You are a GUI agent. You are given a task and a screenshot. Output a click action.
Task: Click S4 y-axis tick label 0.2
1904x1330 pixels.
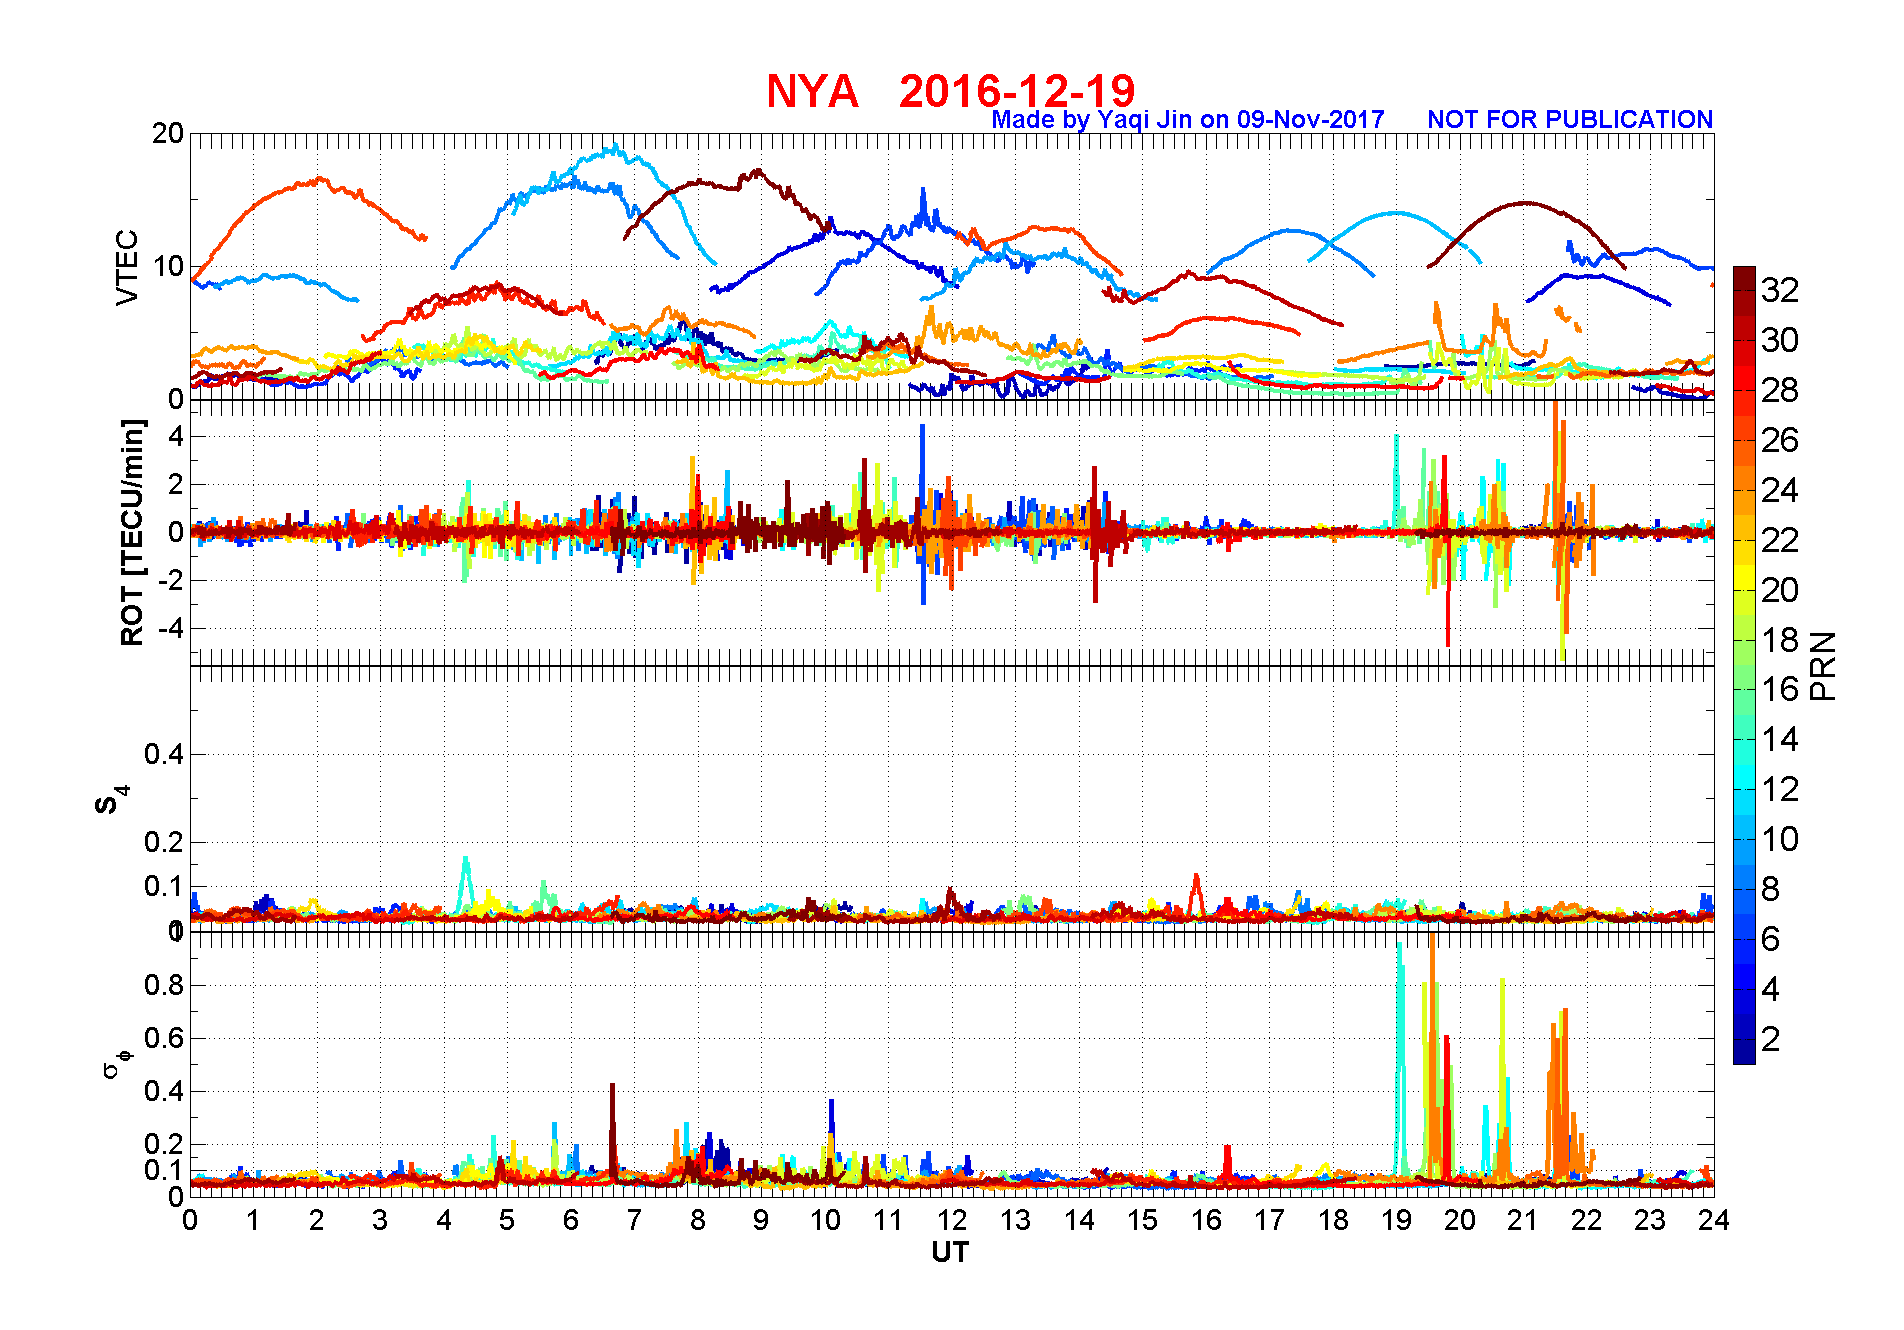164,842
